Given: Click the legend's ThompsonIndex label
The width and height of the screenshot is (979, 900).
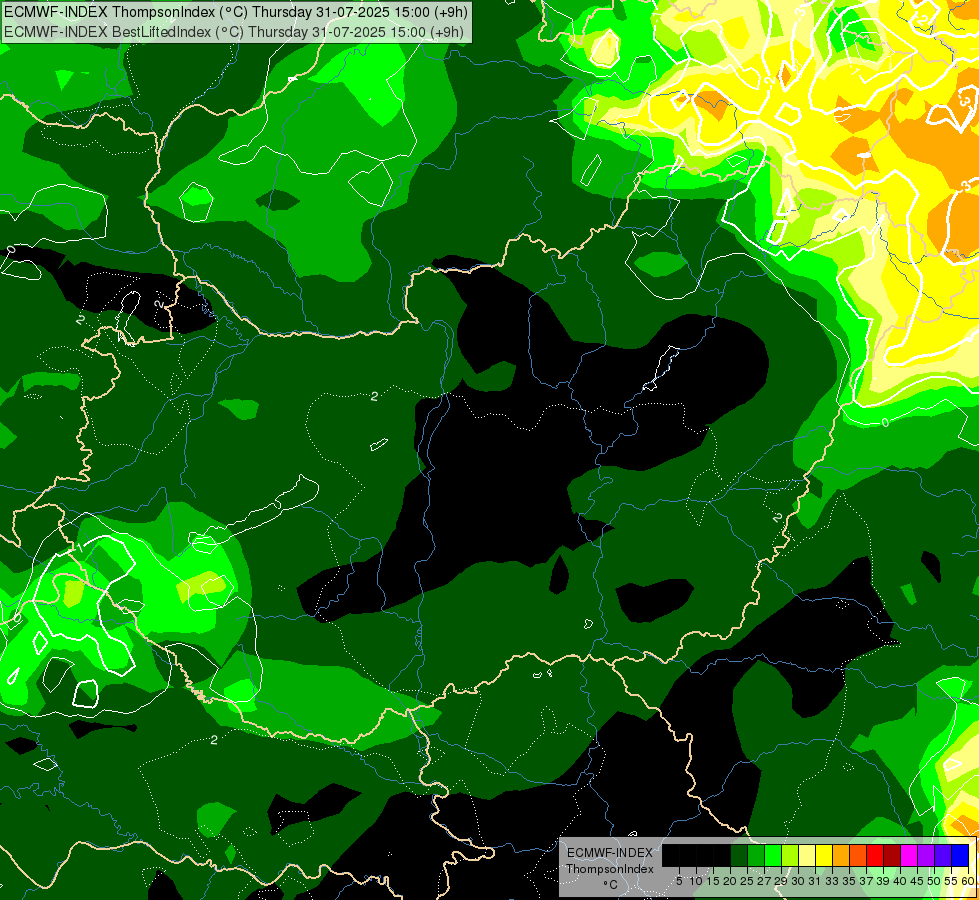Looking at the screenshot, I should (609, 869).
